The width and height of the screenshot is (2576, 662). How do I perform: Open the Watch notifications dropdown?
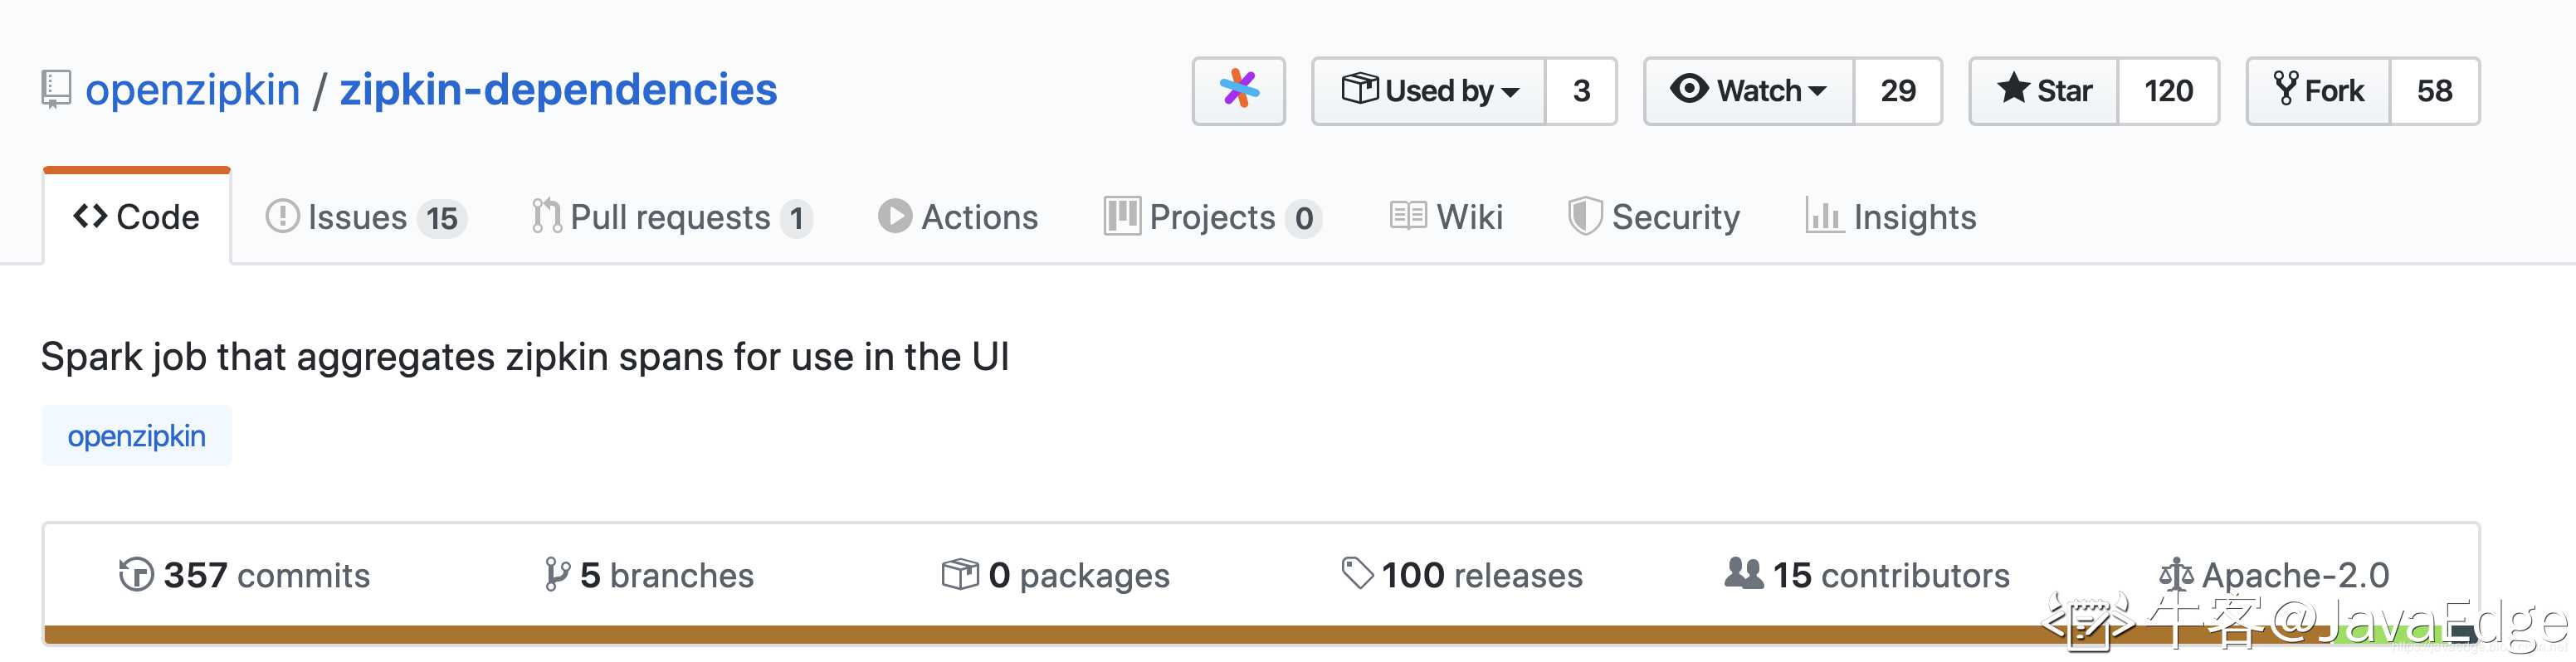pos(1749,90)
